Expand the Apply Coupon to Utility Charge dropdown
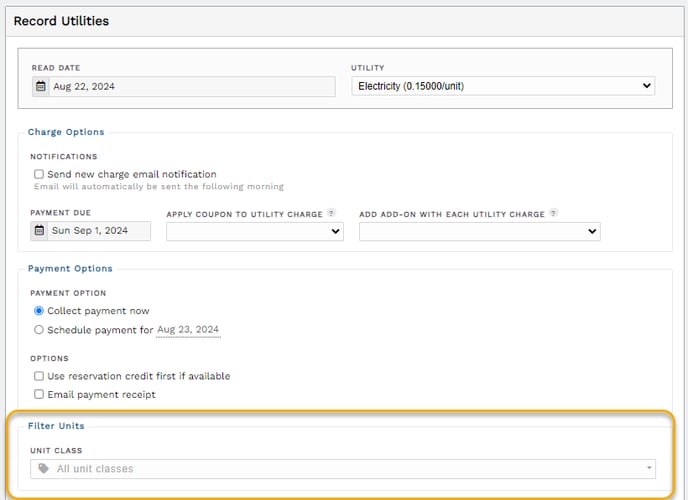 click(254, 231)
